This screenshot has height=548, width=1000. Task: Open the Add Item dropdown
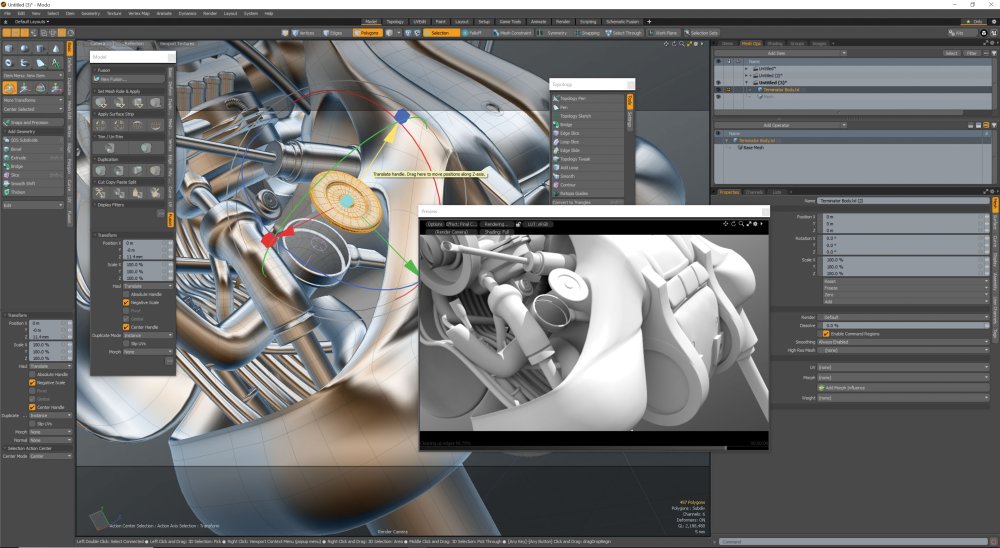(780, 53)
